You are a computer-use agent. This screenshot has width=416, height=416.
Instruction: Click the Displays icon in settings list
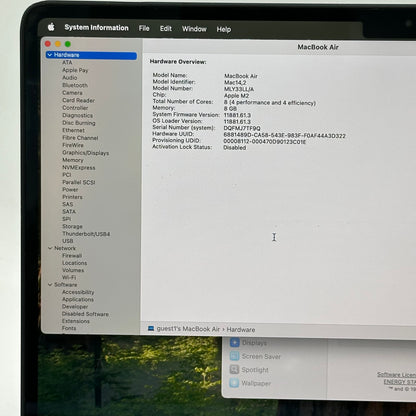tap(235, 343)
